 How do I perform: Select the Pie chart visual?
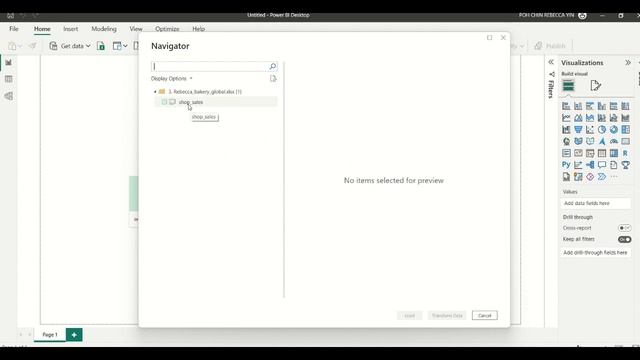[602, 130]
